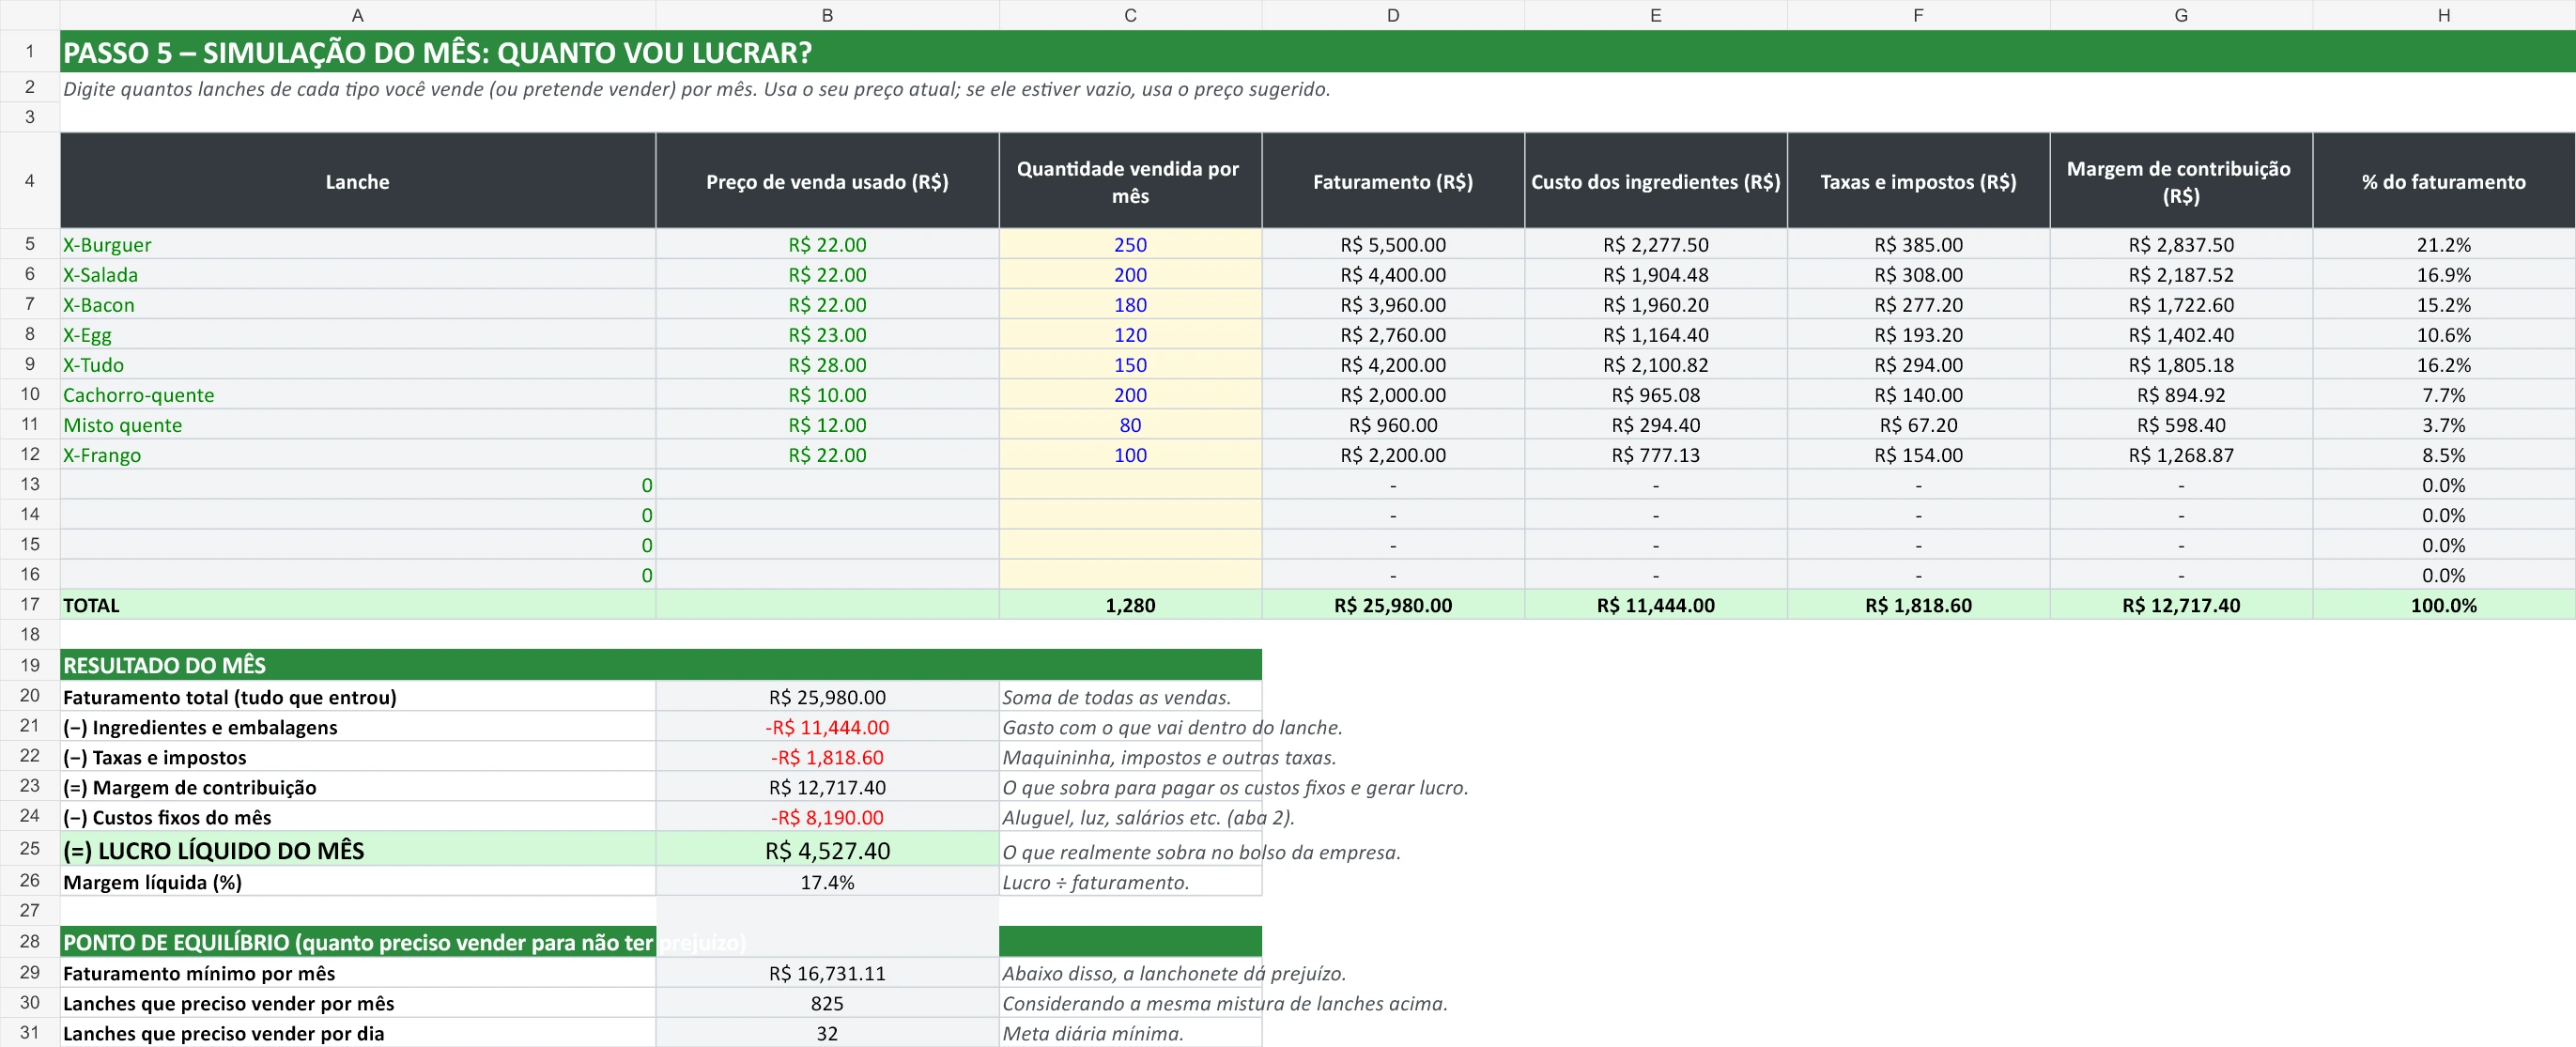The width and height of the screenshot is (2576, 1047).
Task: Click minimum revenue 'R$ 16,731.11'
Action: point(827,973)
